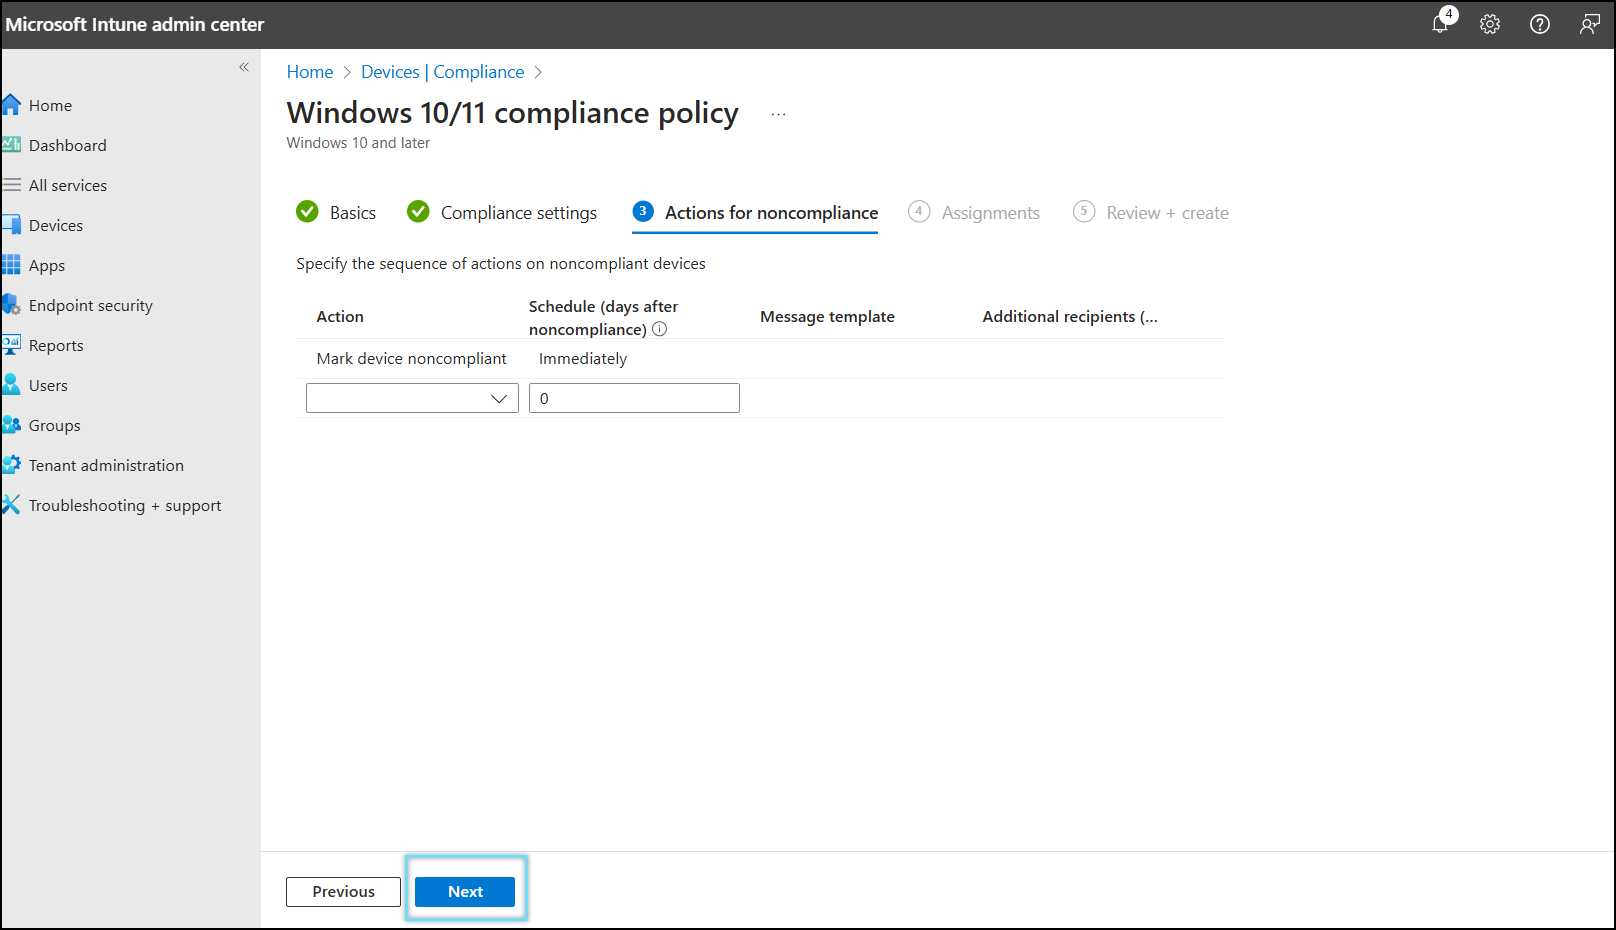Open Home in the left navigation
The height and width of the screenshot is (930, 1616).
tap(50, 105)
